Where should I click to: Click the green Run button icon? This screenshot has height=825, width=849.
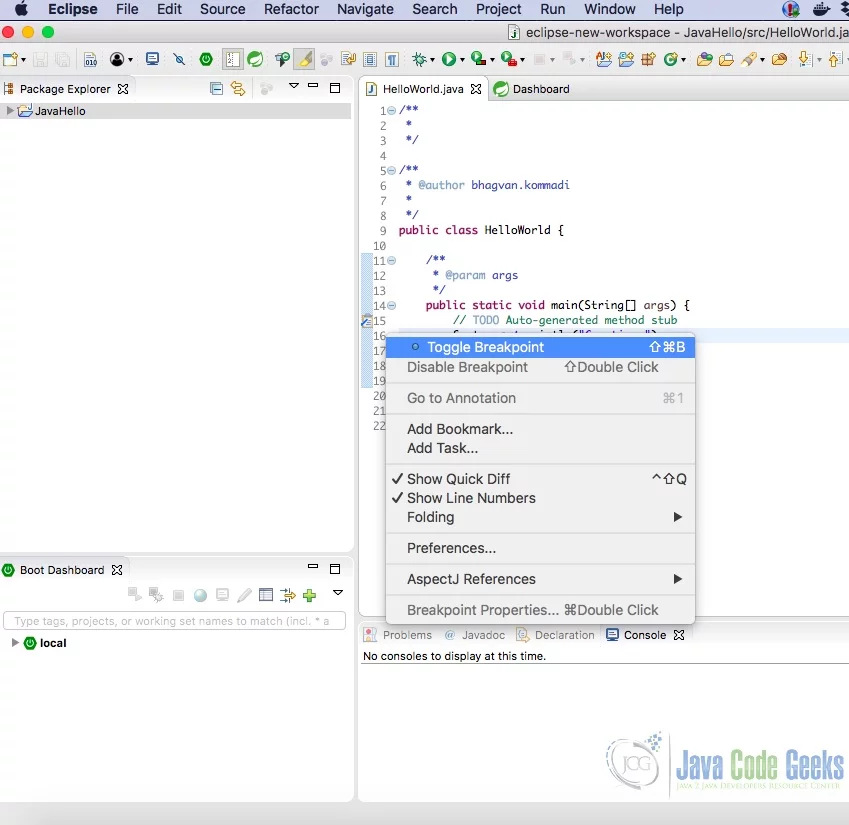448,59
